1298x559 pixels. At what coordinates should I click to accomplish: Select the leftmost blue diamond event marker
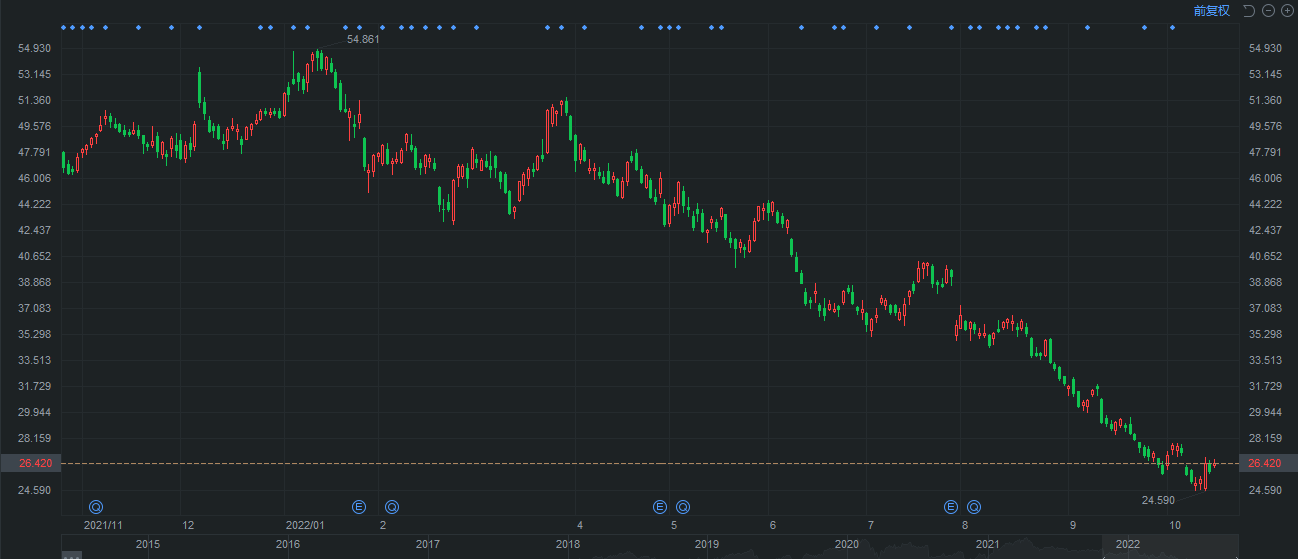(x=63, y=27)
